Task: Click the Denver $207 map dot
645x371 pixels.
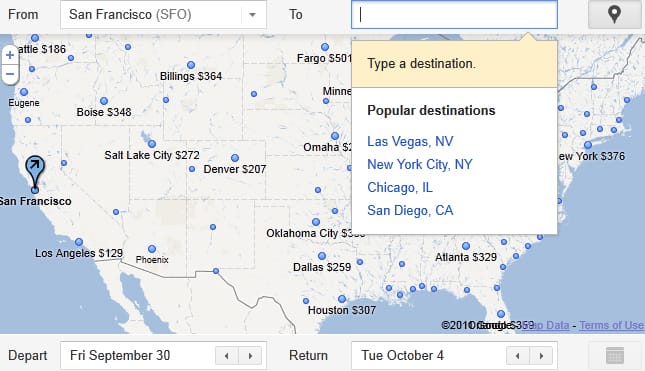Action: [x=235, y=158]
